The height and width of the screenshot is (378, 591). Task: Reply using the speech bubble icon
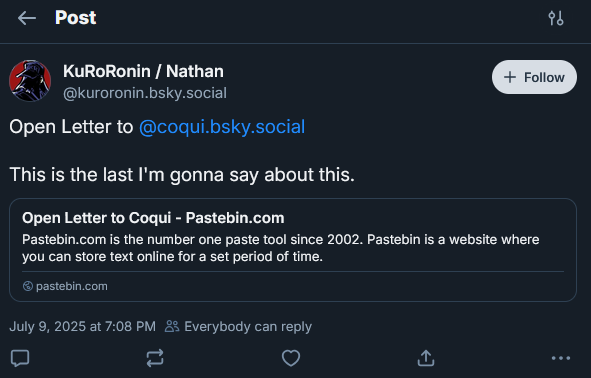pyautogui.click(x=20, y=358)
